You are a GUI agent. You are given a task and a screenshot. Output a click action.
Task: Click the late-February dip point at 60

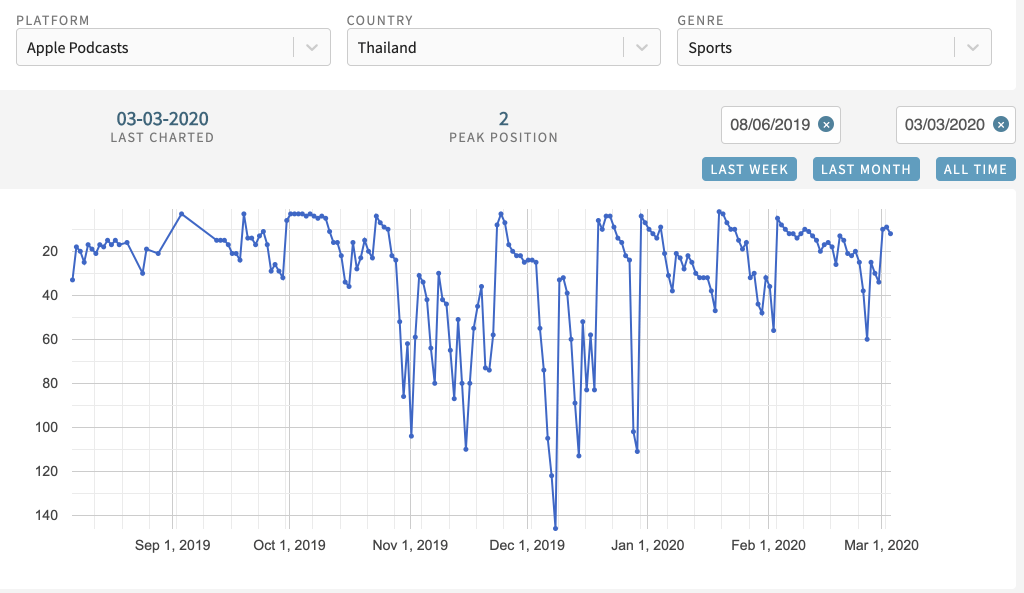point(867,339)
